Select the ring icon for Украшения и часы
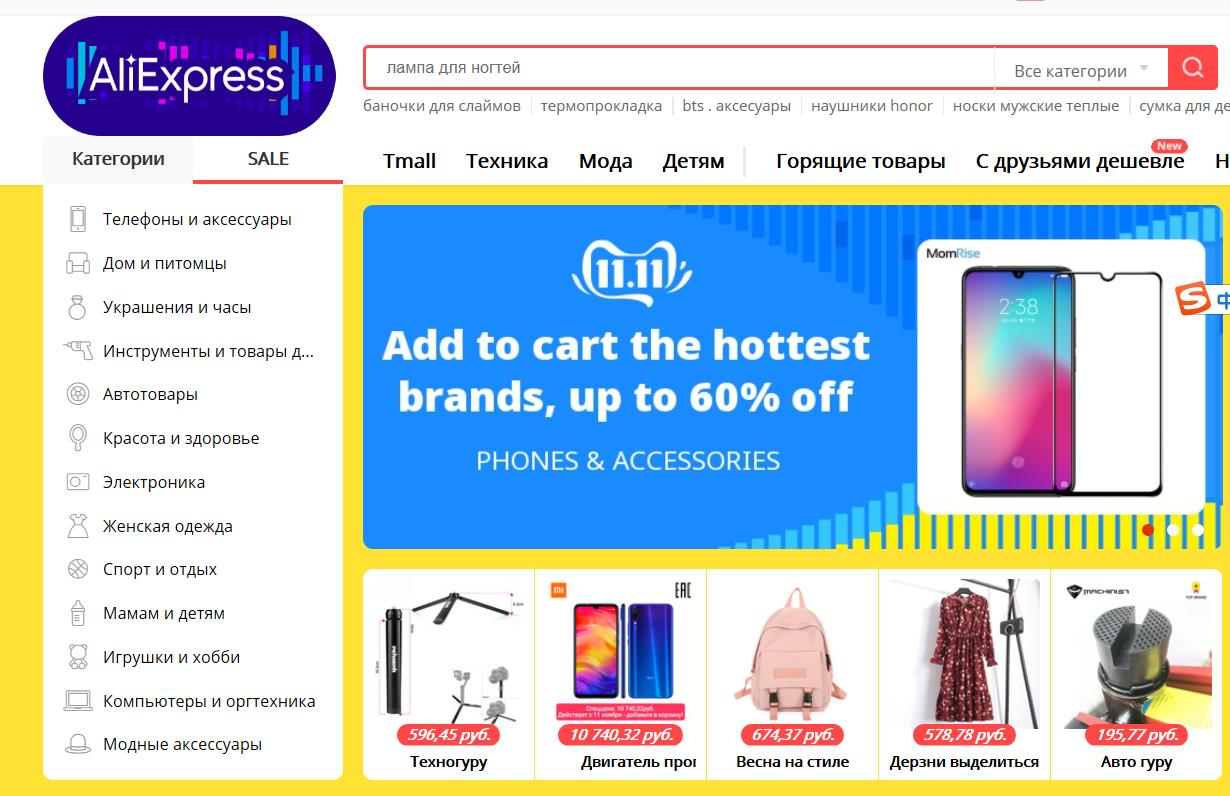This screenshot has width=1230, height=796. [x=78, y=307]
